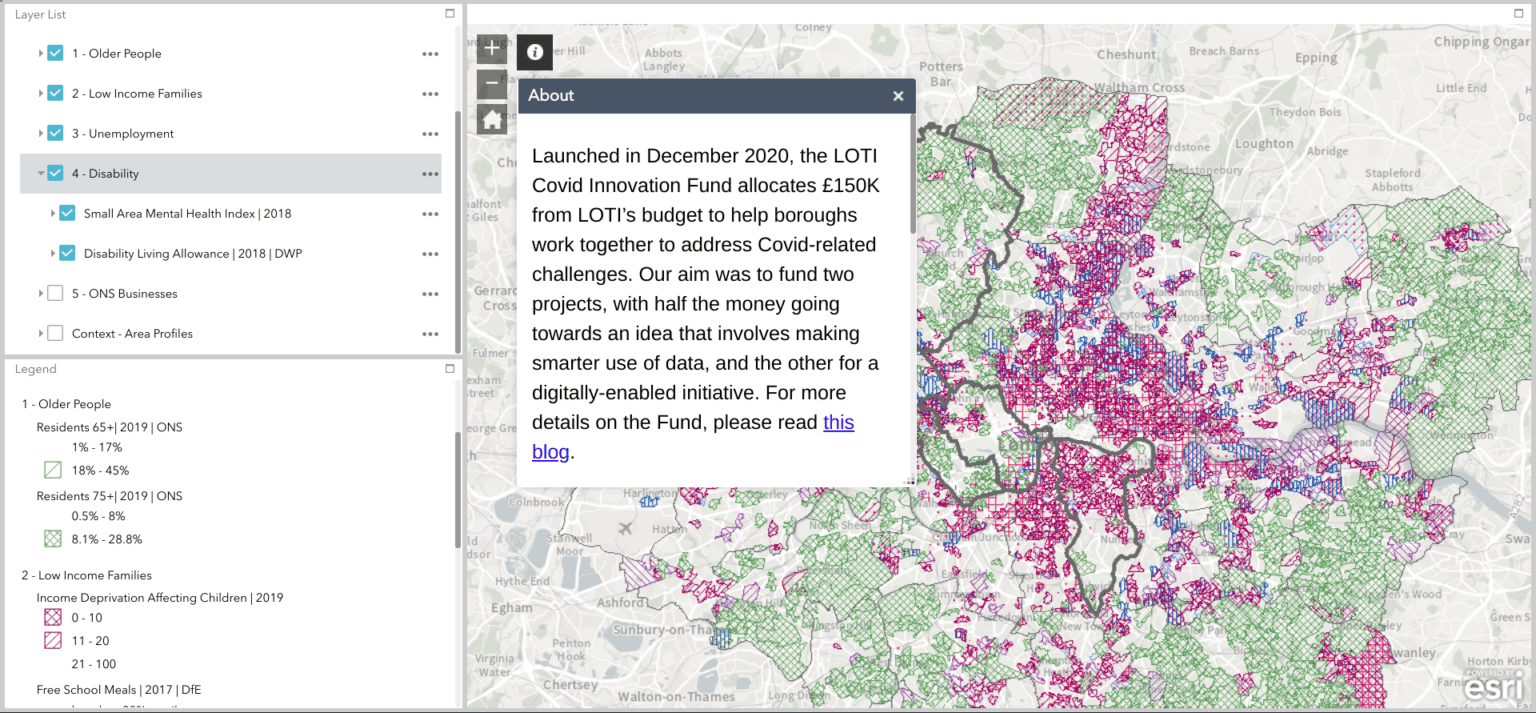Screen dimensions: 1536x713
Task: Open options for the 5 - ONS Businesses layer
Action: click(430, 293)
